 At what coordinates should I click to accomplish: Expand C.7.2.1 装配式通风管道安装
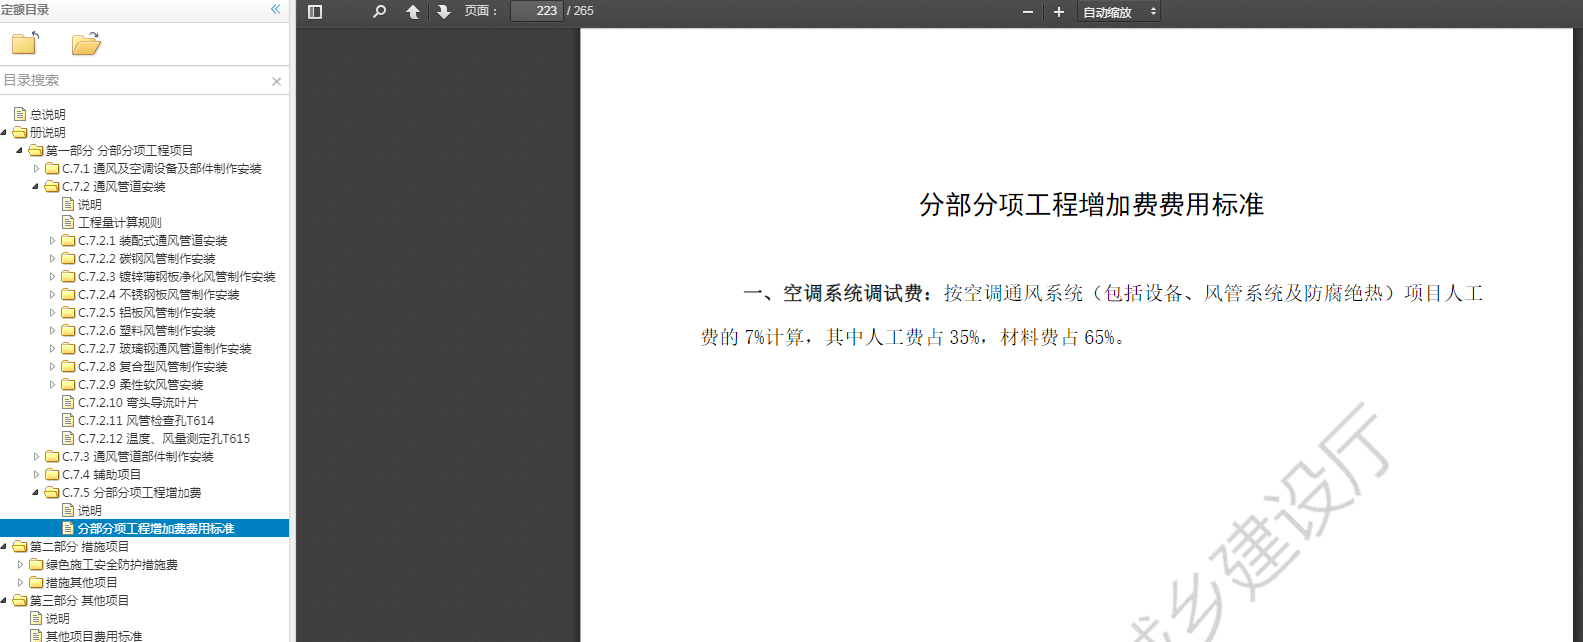click(x=52, y=240)
